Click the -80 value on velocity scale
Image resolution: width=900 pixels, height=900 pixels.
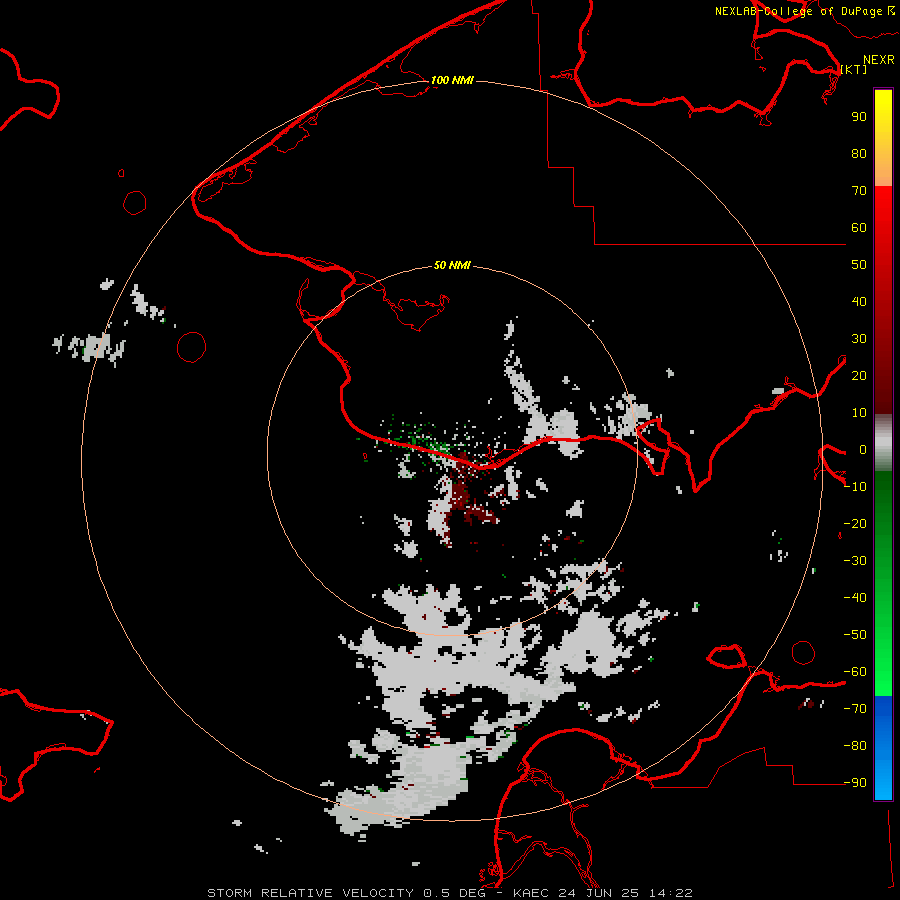tap(855, 746)
